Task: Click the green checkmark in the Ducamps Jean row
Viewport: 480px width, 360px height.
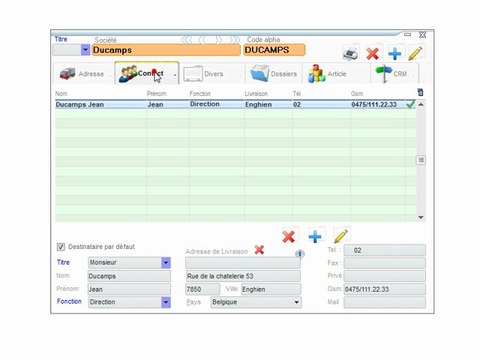Action: pos(411,104)
